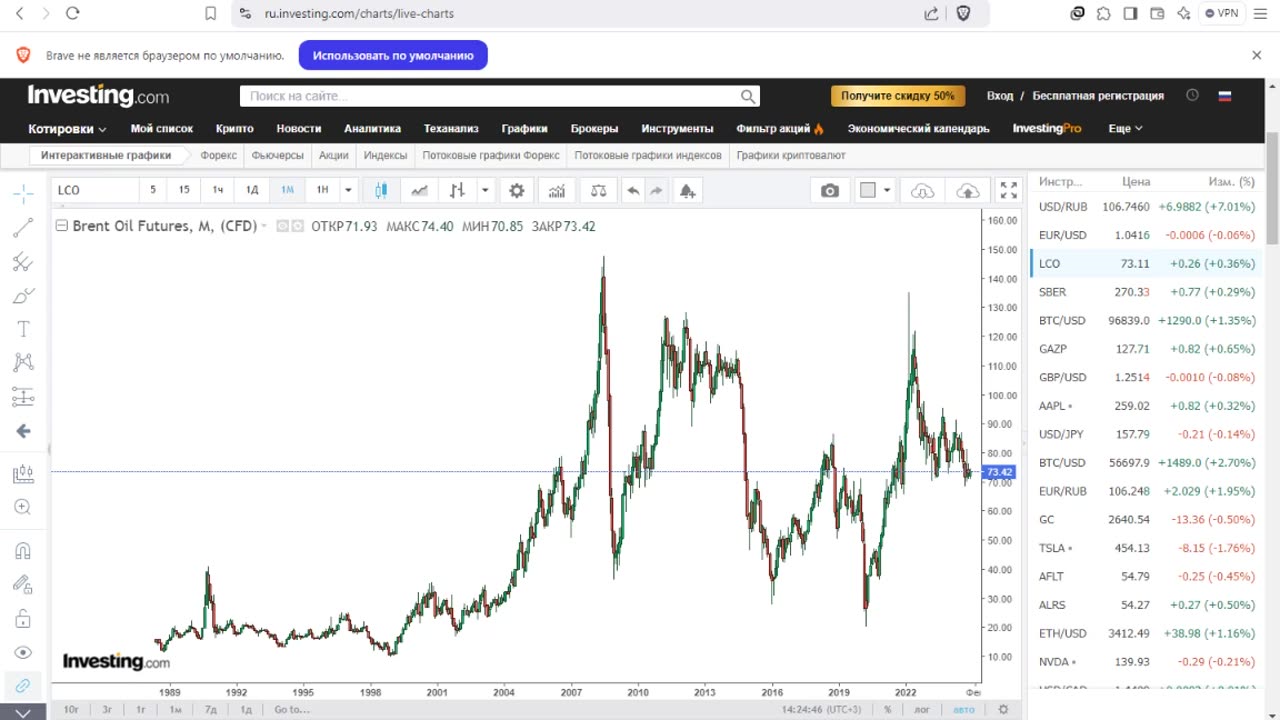Switch to the bar chart style
Image resolution: width=1280 pixels, height=720 pixels.
[457, 190]
